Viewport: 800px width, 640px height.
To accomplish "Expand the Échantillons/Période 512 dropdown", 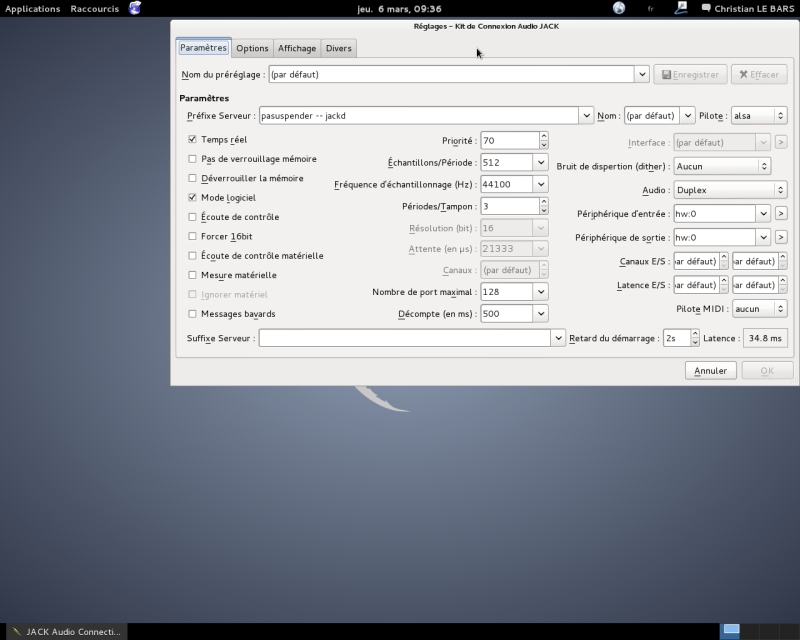I will (541, 163).
